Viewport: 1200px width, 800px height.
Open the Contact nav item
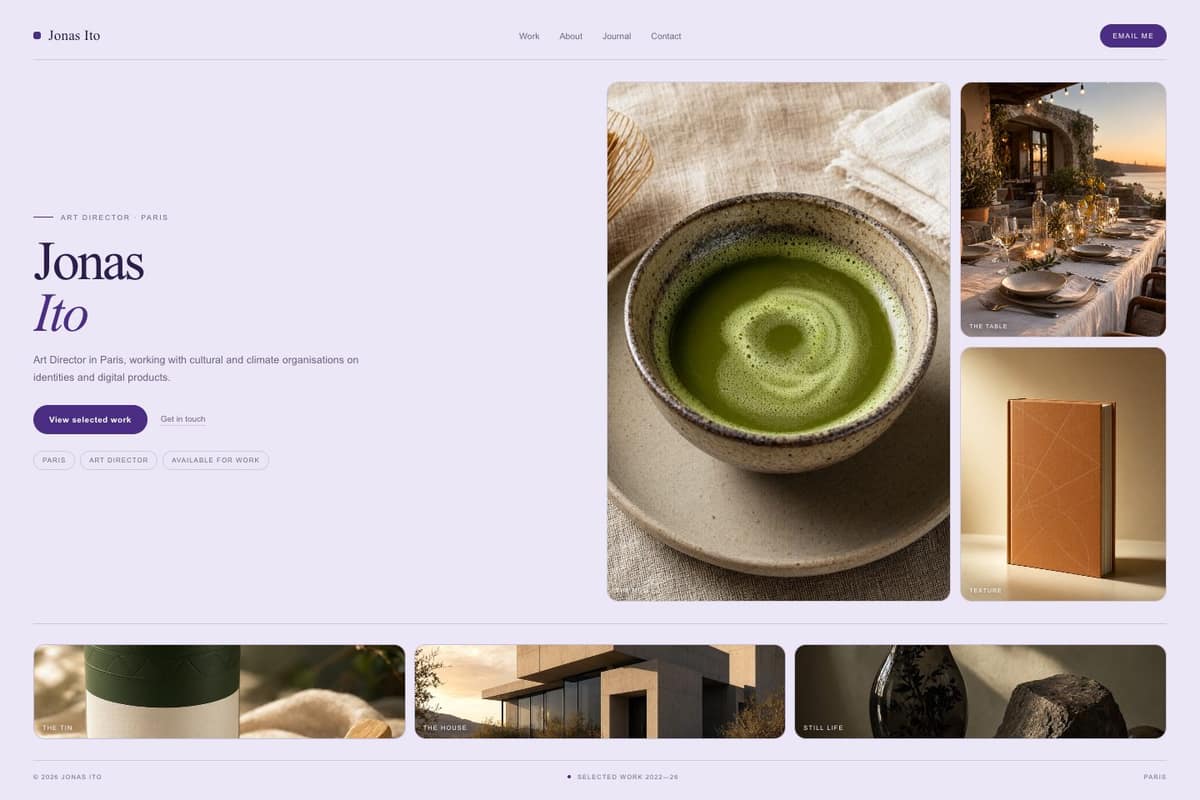pyautogui.click(x=666, y=36)
